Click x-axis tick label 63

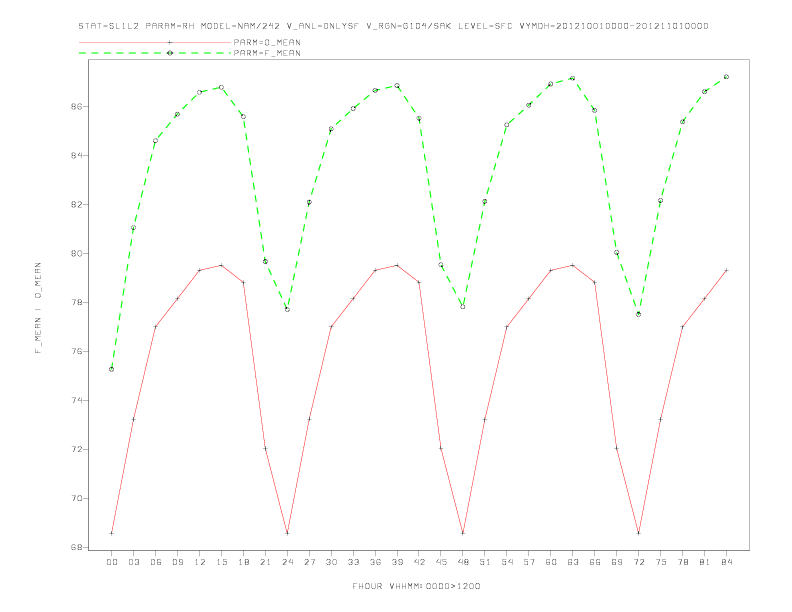(x=573, y=562)
